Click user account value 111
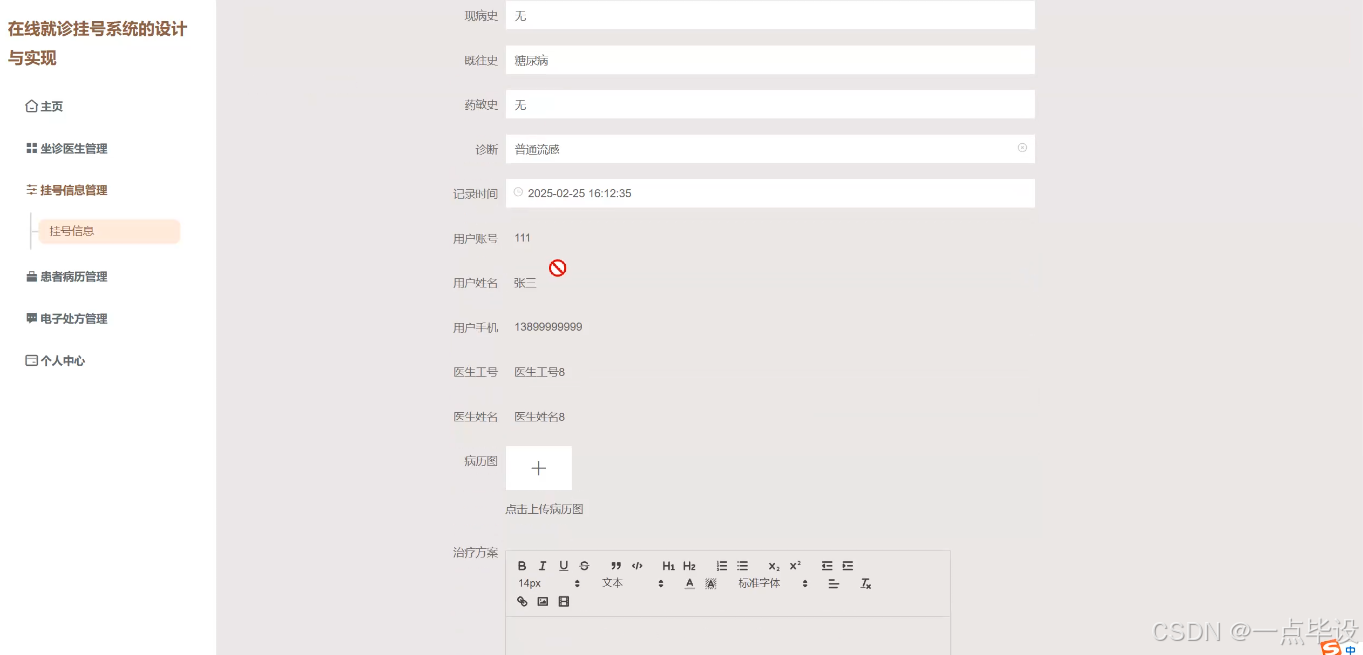 click(522, 238)
